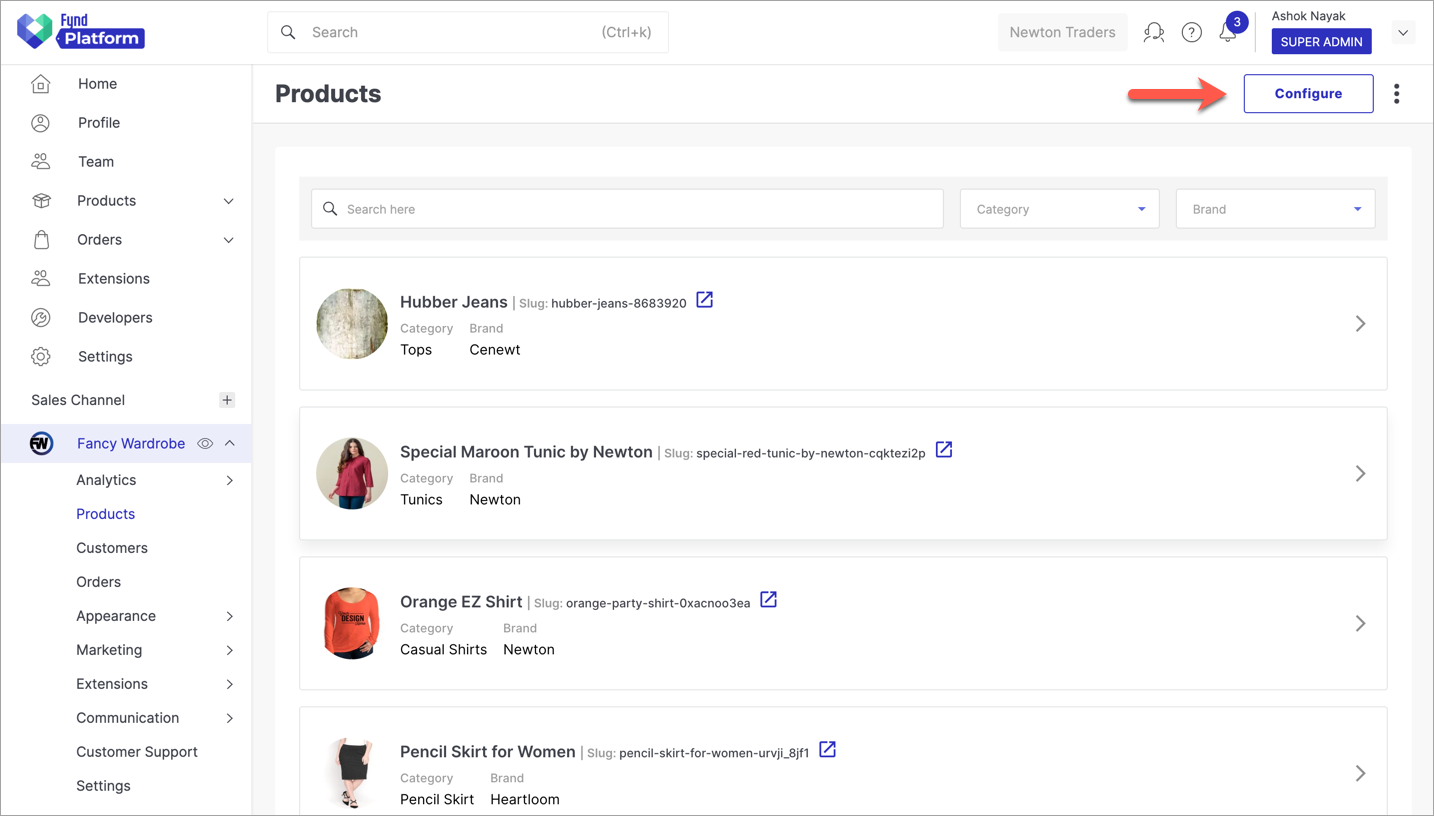The image size is (1434, 816).
Task: Open the three-dot menu beside Configure
Action: 1397,93
